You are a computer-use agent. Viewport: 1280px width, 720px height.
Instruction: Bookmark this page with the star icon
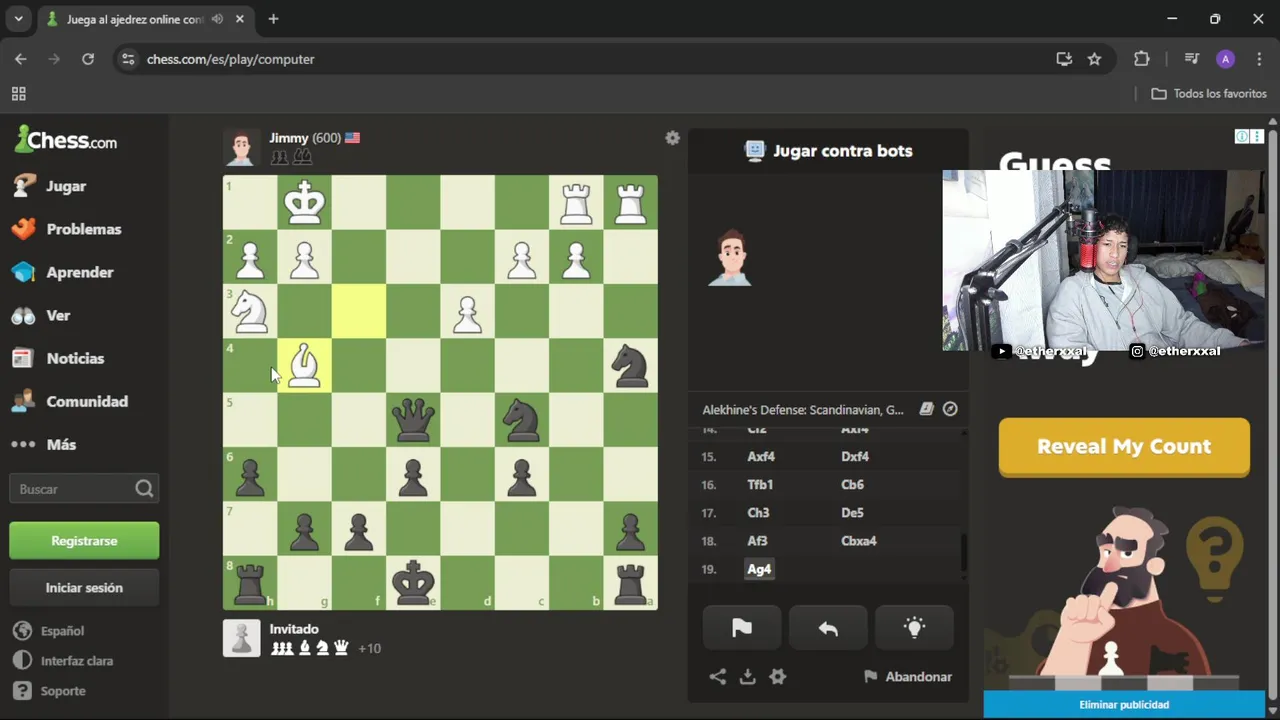coord(1094,59)
